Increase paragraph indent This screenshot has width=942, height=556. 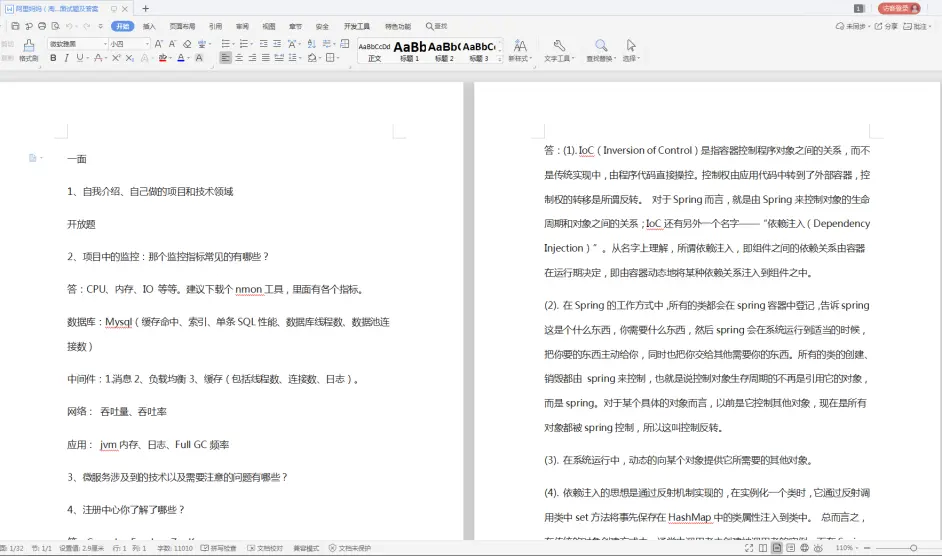(277, 44)
